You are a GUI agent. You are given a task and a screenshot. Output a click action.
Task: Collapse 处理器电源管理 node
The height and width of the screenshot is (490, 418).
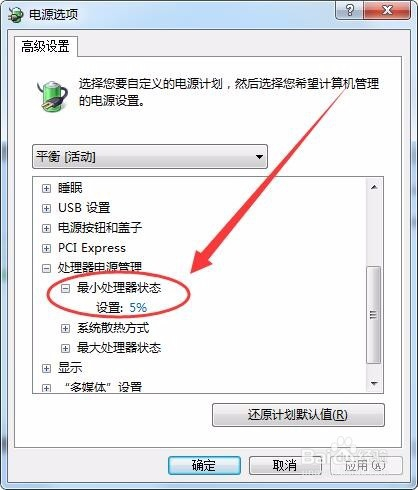pyautogui.click(x=46, y=268)
